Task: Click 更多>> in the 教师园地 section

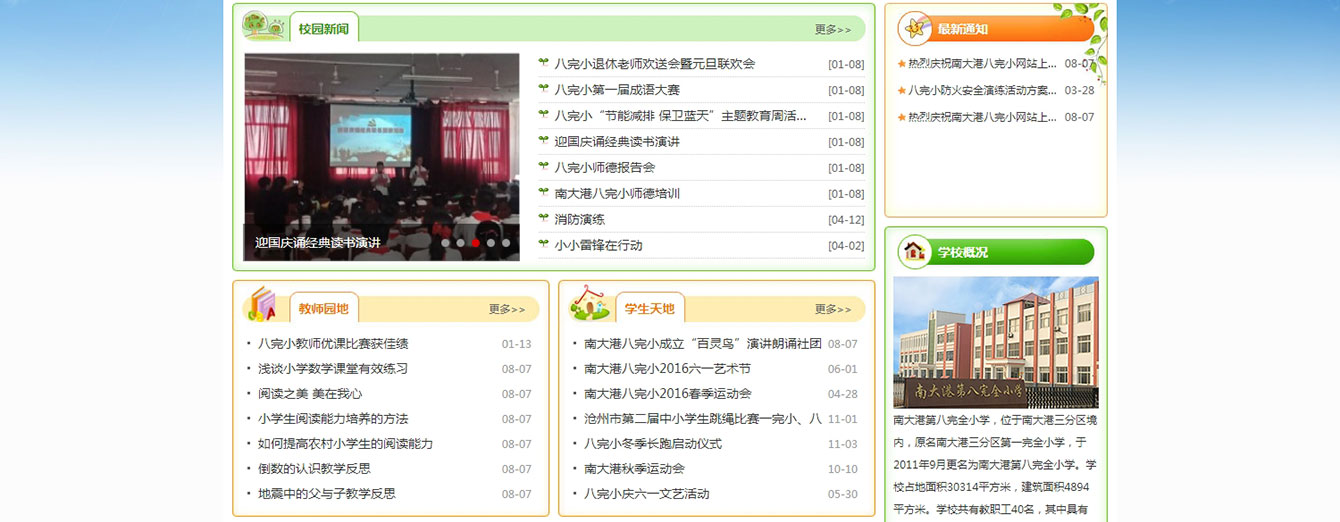Action: [x=507, y=310]
